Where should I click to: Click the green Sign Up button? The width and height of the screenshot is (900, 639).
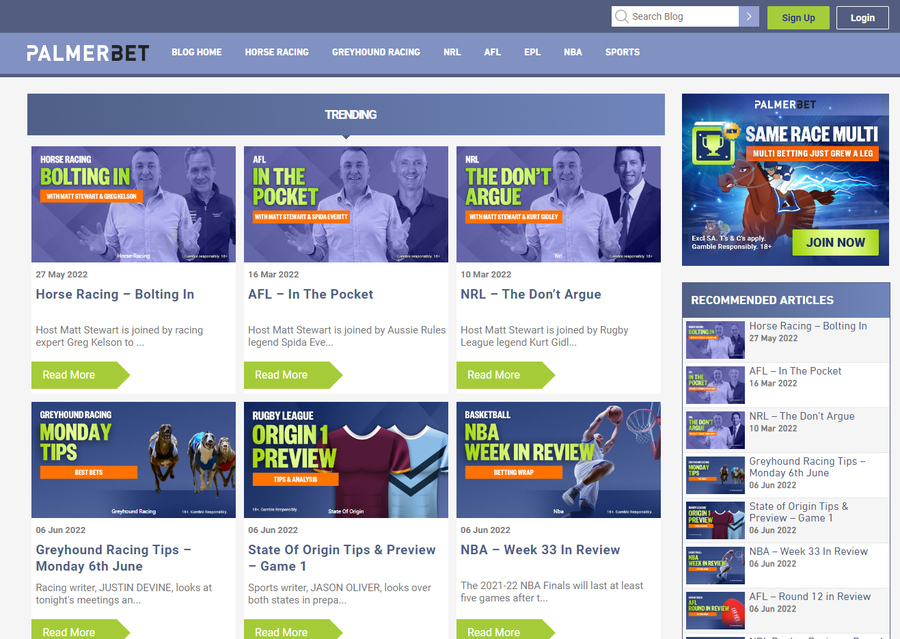coord(798,18)
